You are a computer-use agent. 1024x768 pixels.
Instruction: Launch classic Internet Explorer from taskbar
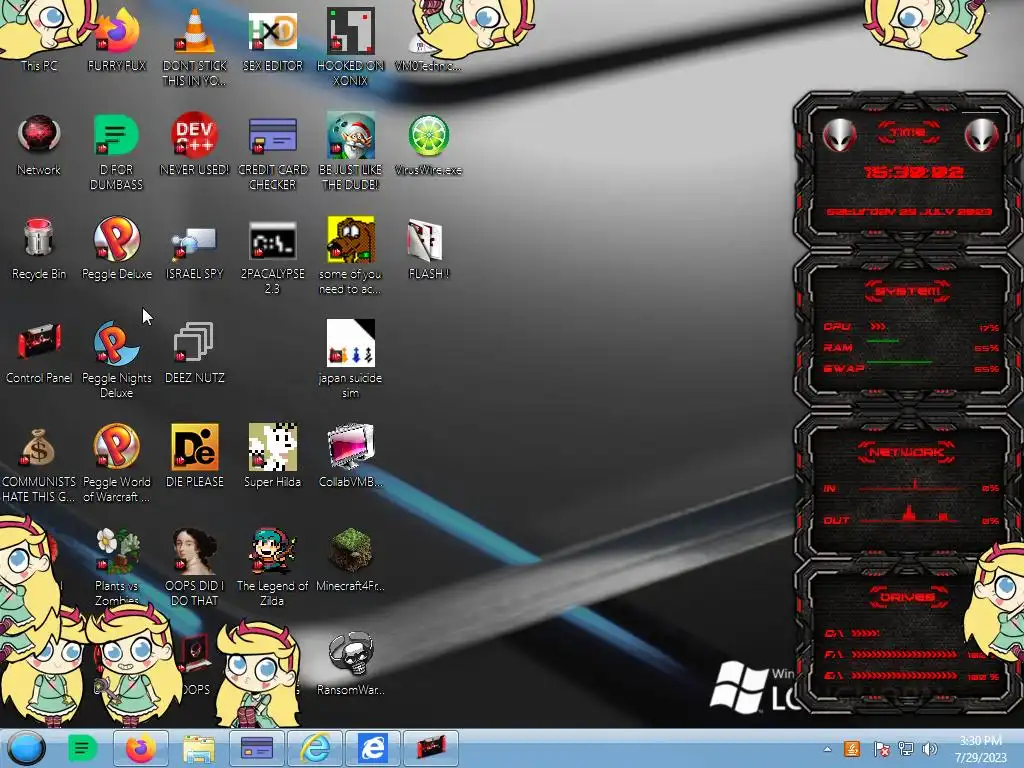[315, 748]
